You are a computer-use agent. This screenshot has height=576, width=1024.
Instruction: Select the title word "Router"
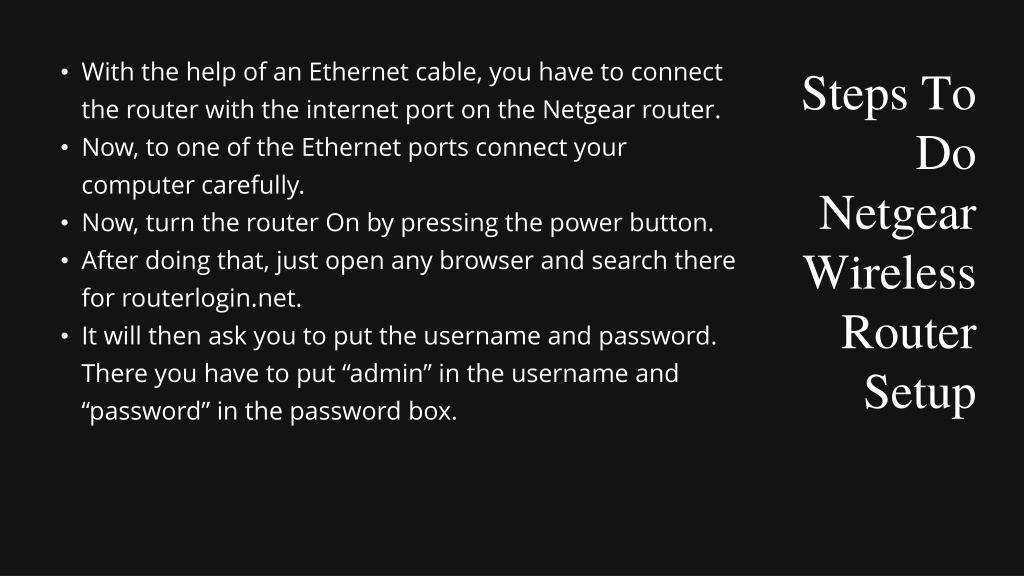[x=908, y=333]
